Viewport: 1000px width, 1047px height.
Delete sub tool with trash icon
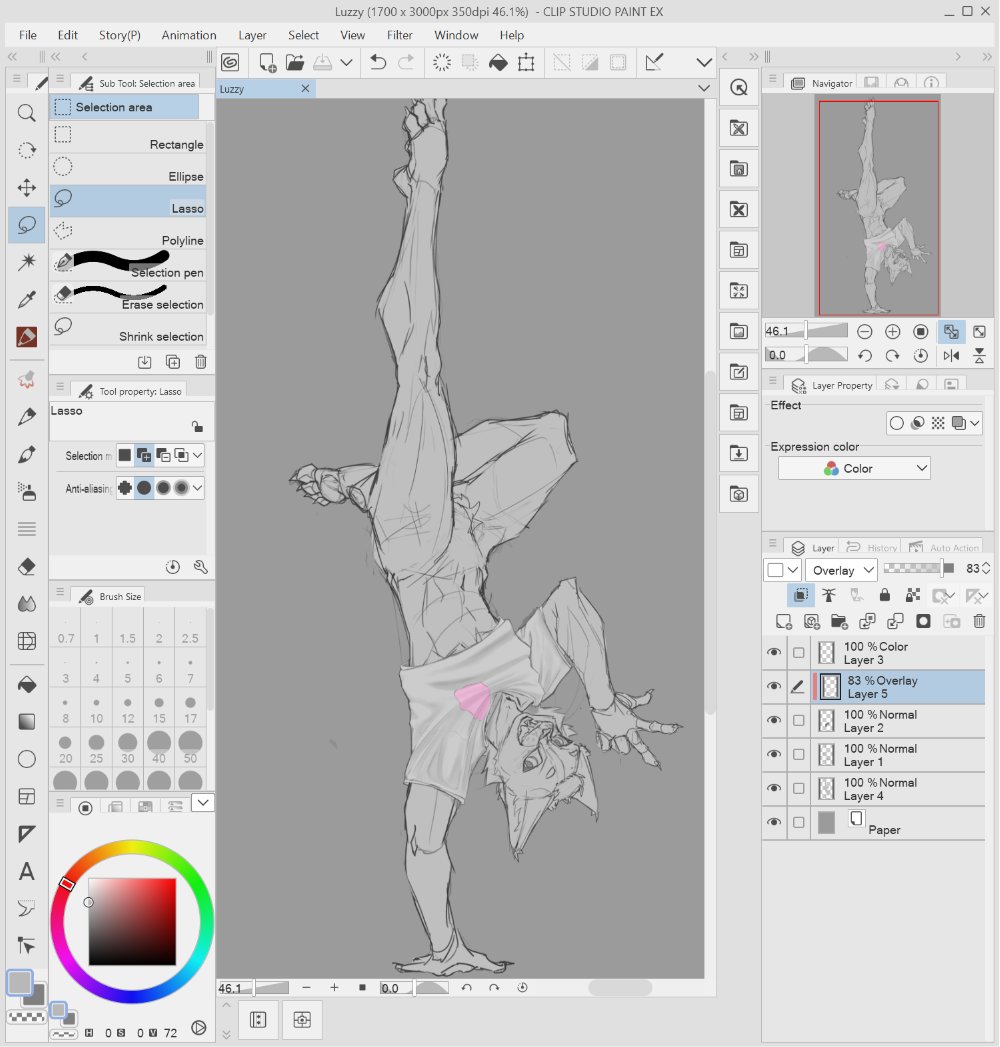click(x=200, y=362)
